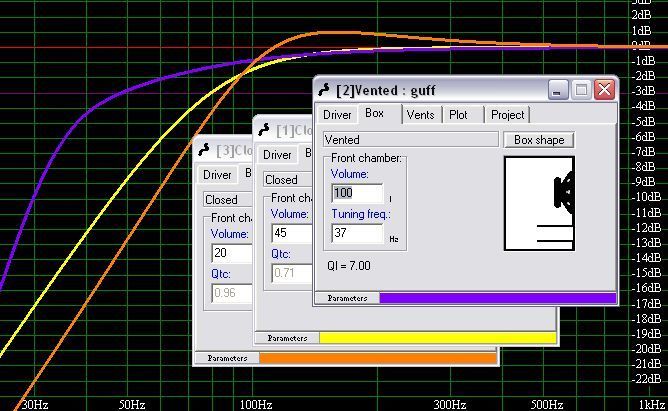This screenshot has height=411, width=668.
Task: Switch to the Vents tab
Action: tap(420, 115)
